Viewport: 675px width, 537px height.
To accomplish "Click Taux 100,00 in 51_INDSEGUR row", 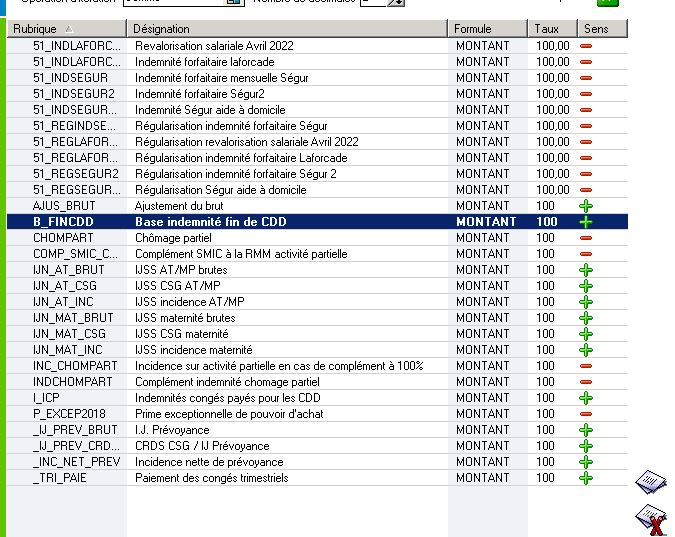I will (x=553, y=78).
